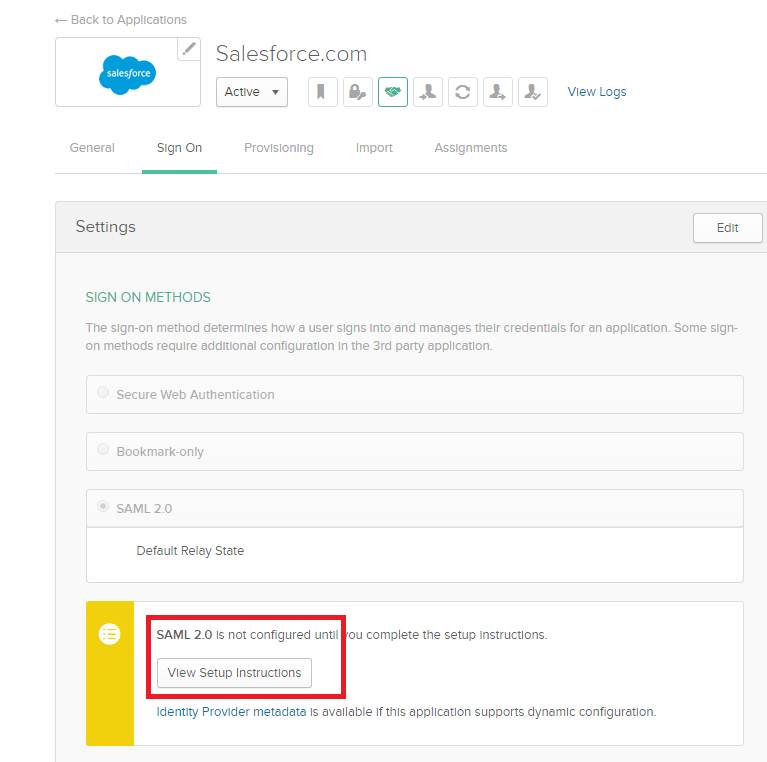The width and height of the screenshot is (767, 762).
Task: Click the Edit settings button
Action: click(x=727, y=228)
